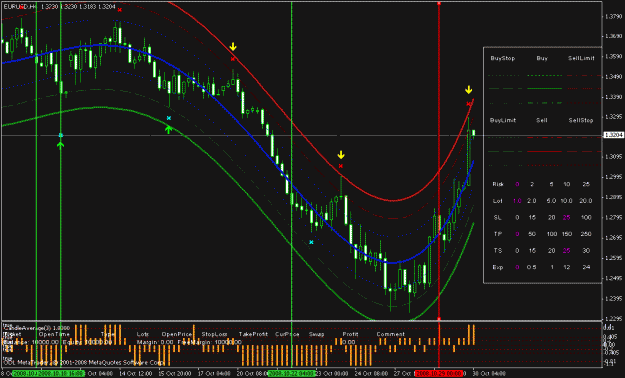Click the red x marker below the 20 Oct yellow arrow
Viewport: 625px width, 378px height.
(233, 59)
